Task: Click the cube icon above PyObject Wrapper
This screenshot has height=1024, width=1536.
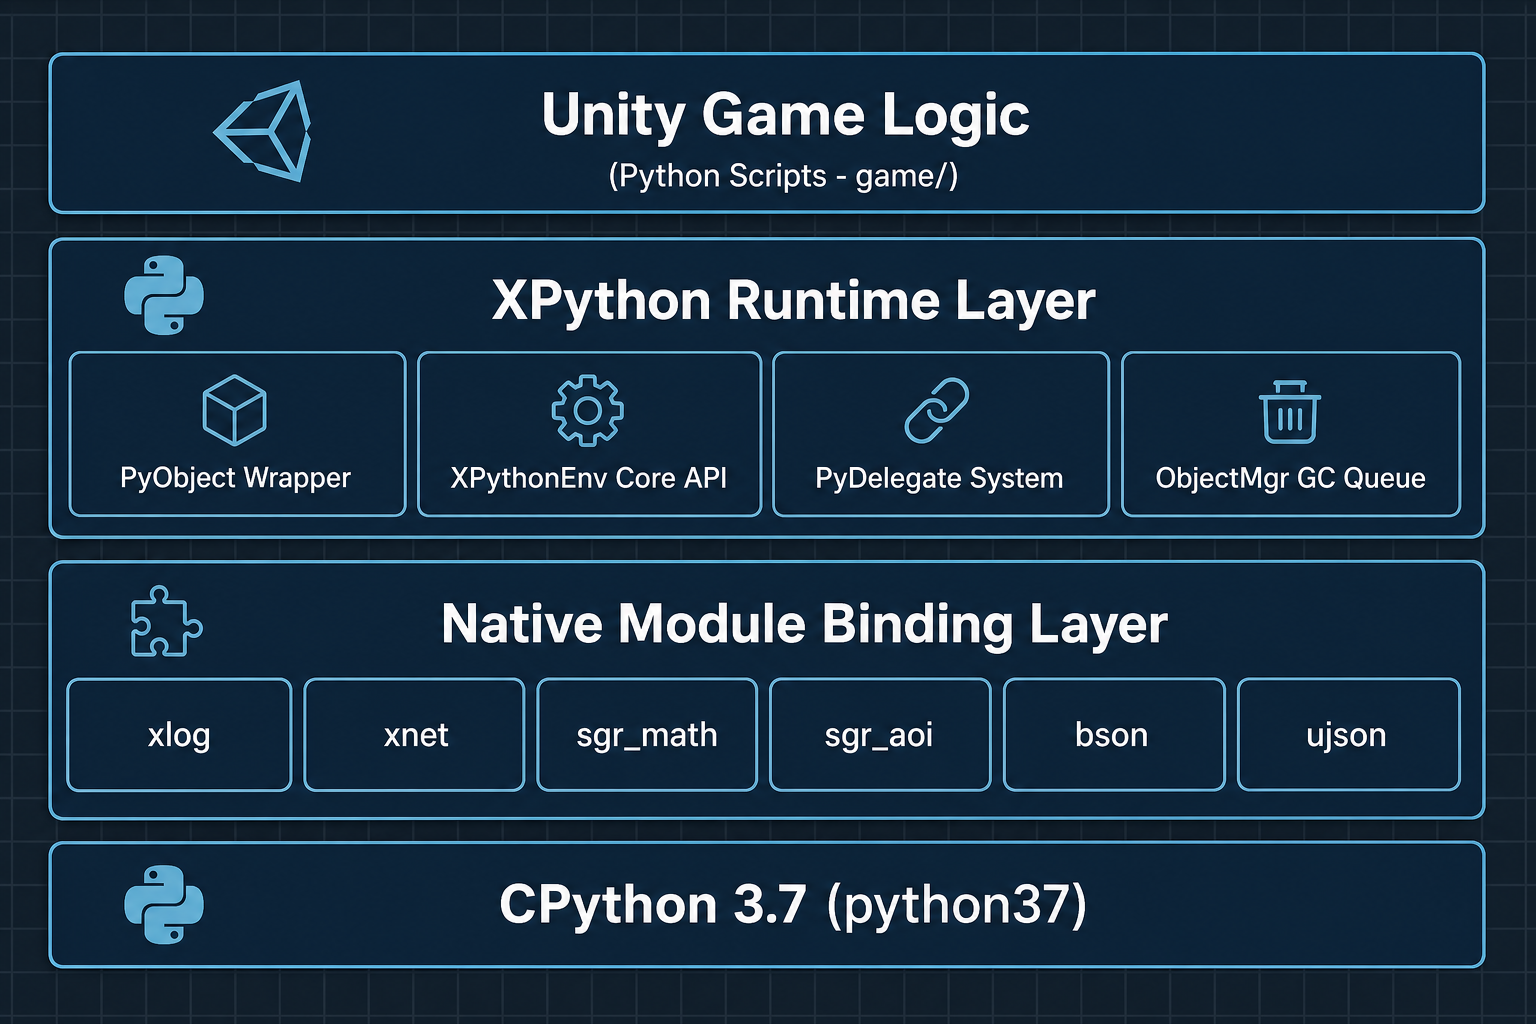Action: pyautogui.click(x=234, y=410)
